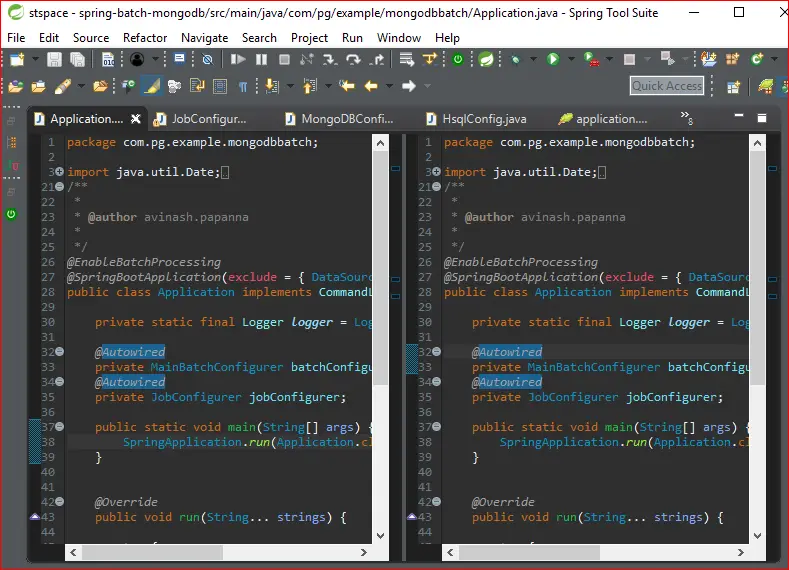Toggle Show Whitespace Characters pilcrow icon
Viewport: 789px width, 570px height.
[x=243, y=86]
